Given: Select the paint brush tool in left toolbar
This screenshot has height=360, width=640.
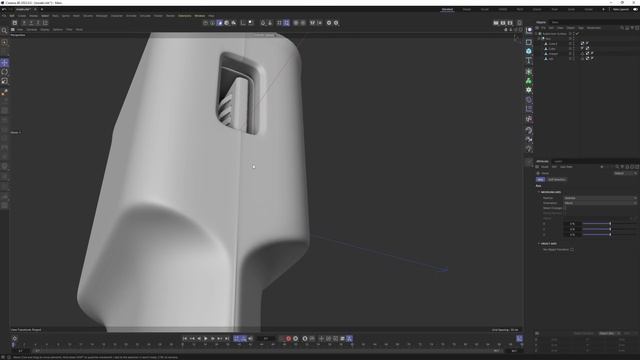Looking at the screenshot, I should [4, 93].
